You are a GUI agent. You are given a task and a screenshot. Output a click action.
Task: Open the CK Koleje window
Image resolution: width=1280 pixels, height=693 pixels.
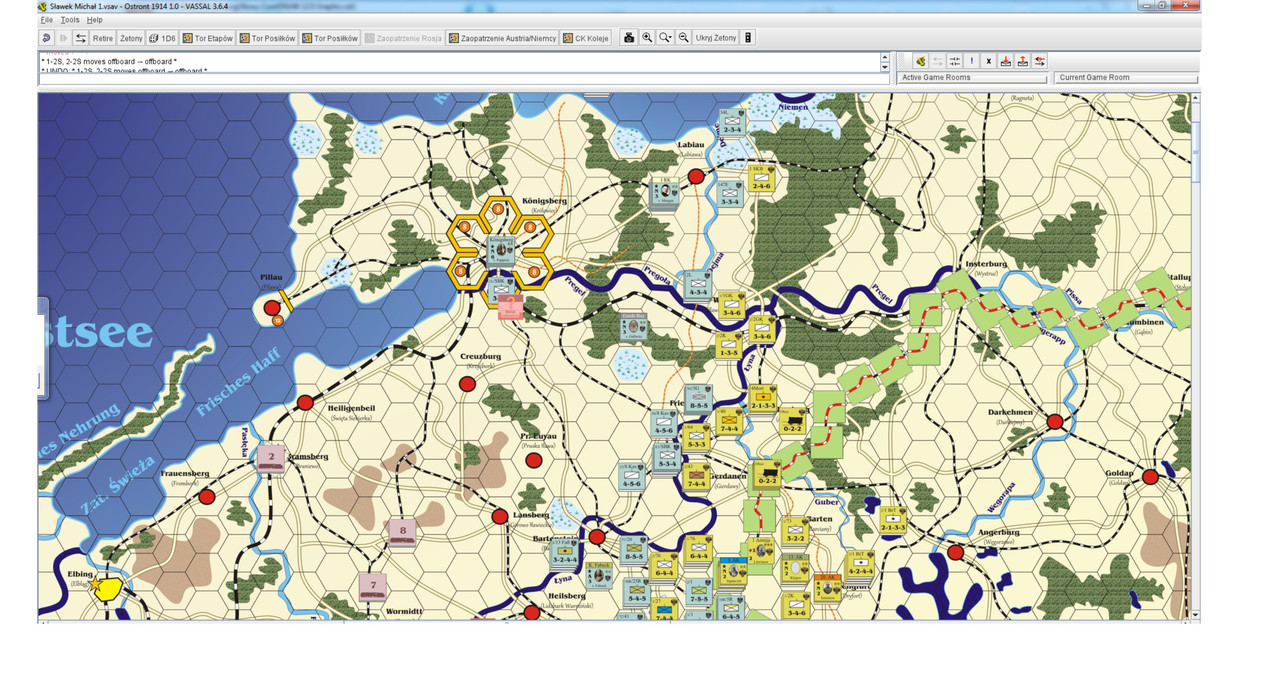pos(586,38)
